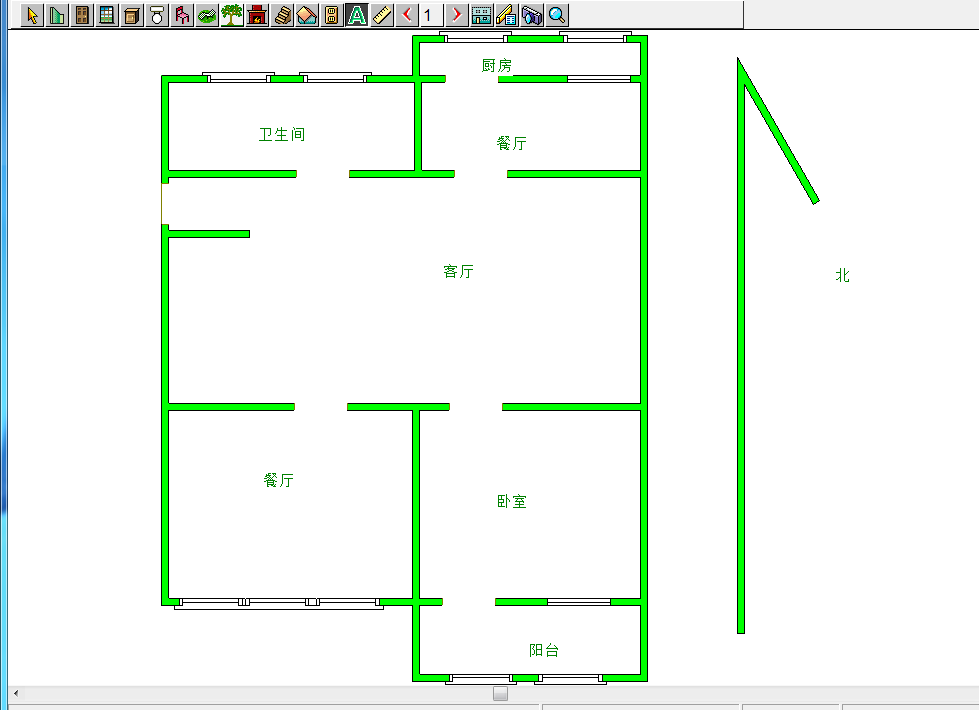Viewport: 979px width, 710px height.
Task: Select the staircase tool
Action: point(282,15)
